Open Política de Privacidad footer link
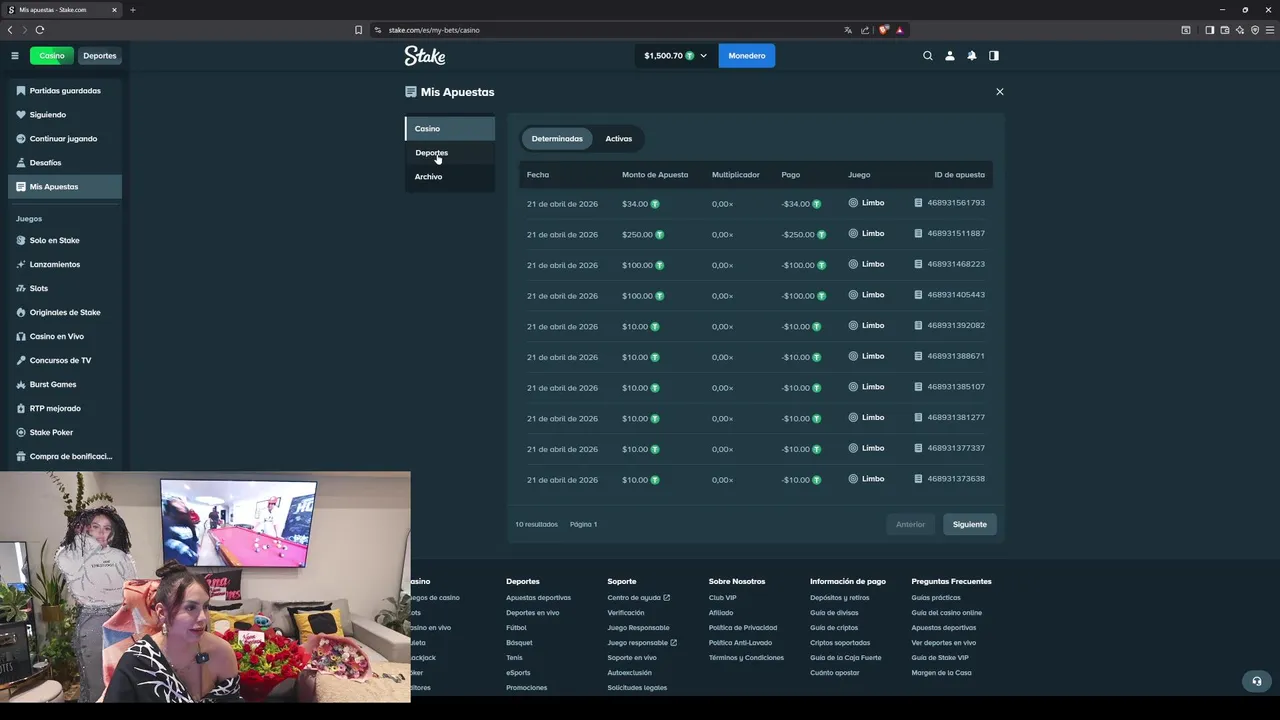This screenshot has height=720, width=1280. coord(743,628)
